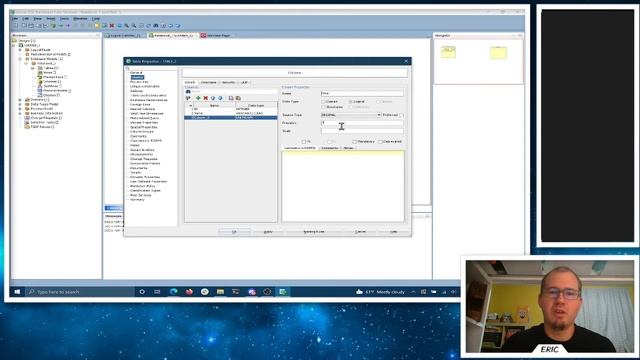Remove selected column with red X icon
The image size is (640, 360).
[206, 98]
